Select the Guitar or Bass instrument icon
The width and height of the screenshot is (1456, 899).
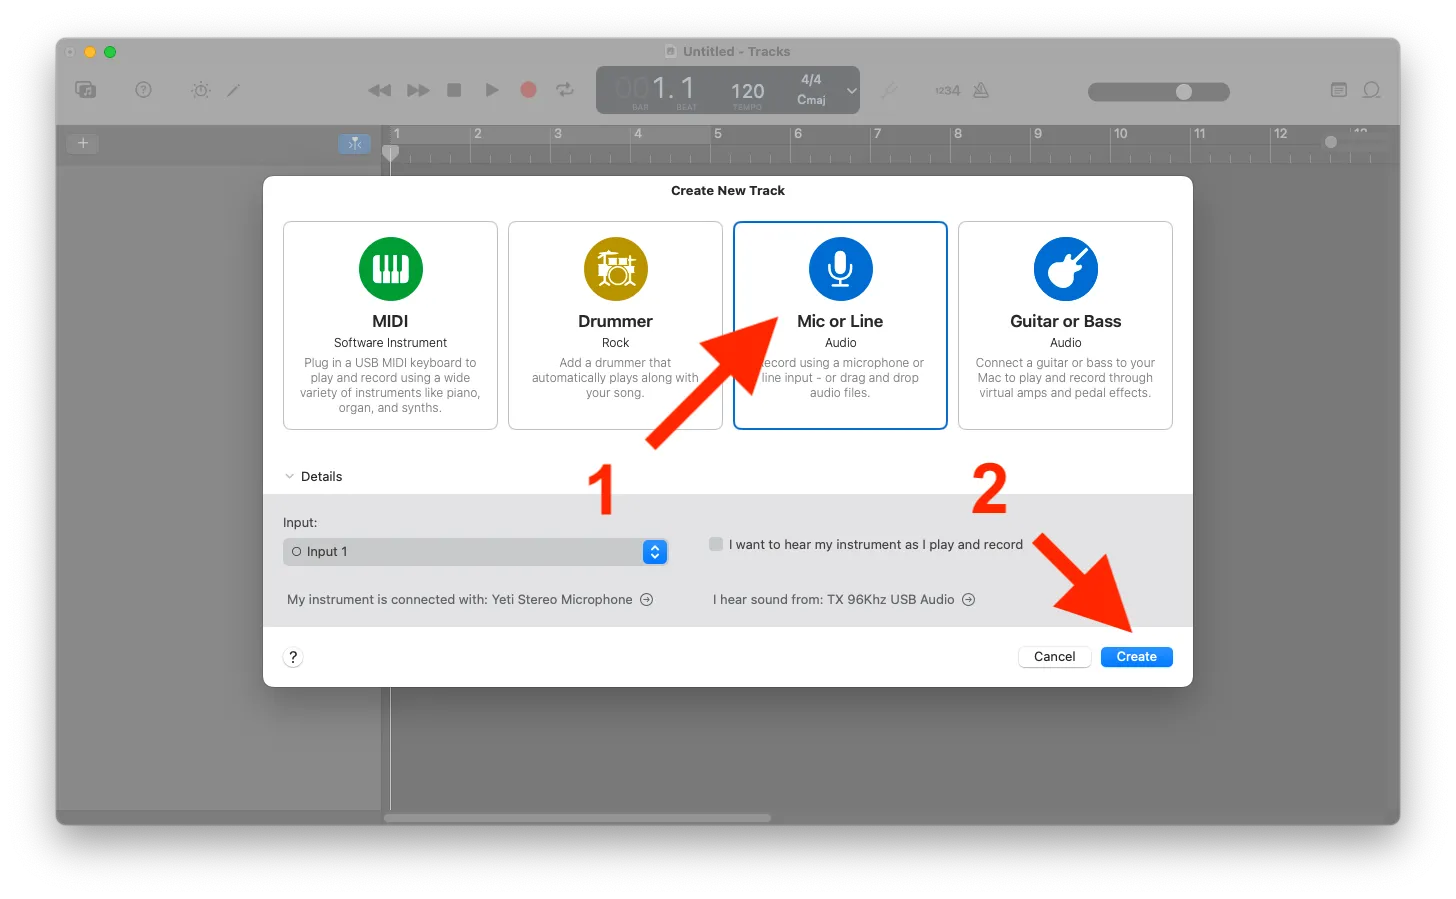point(1065,268)
